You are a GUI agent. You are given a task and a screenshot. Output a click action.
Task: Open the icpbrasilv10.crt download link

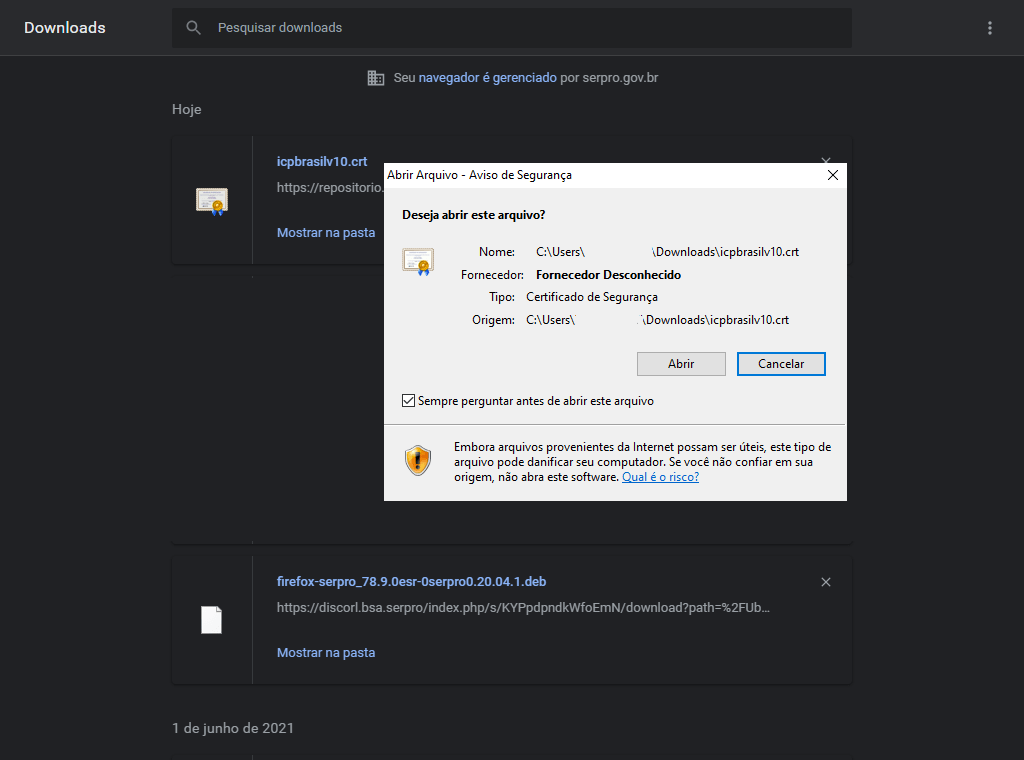click(x=322, y=162)
